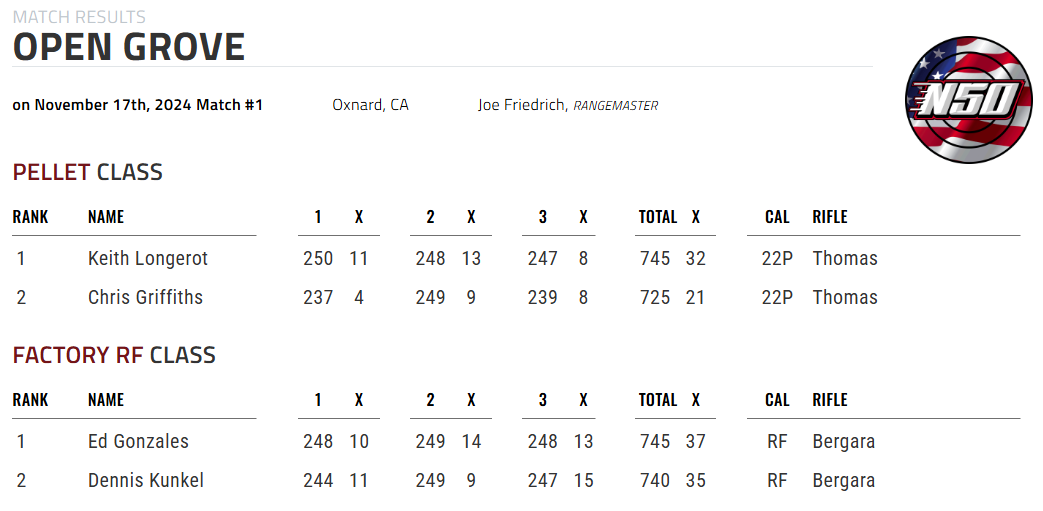The width and height of the screenshot is (1043, 511).
Task: Click NAME column header in Pellet table
Action: click(106, 217)
